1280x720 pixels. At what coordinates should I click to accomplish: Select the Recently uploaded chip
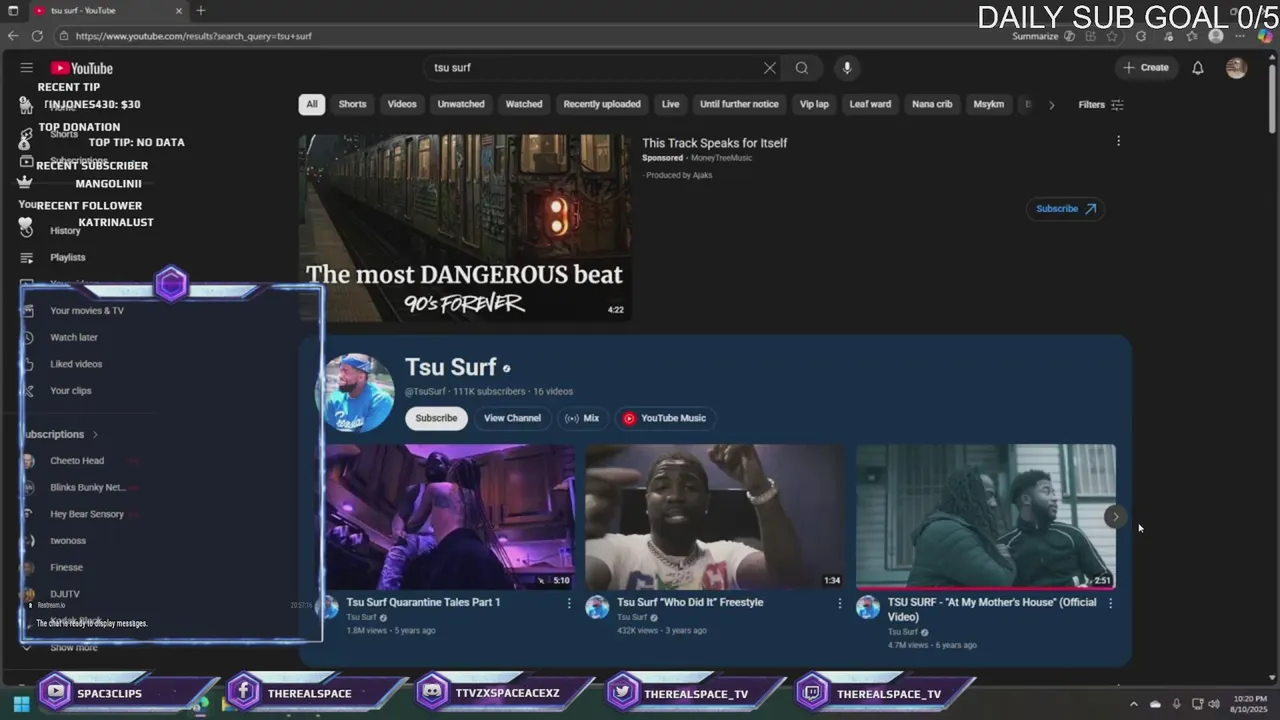coord(602,104)
